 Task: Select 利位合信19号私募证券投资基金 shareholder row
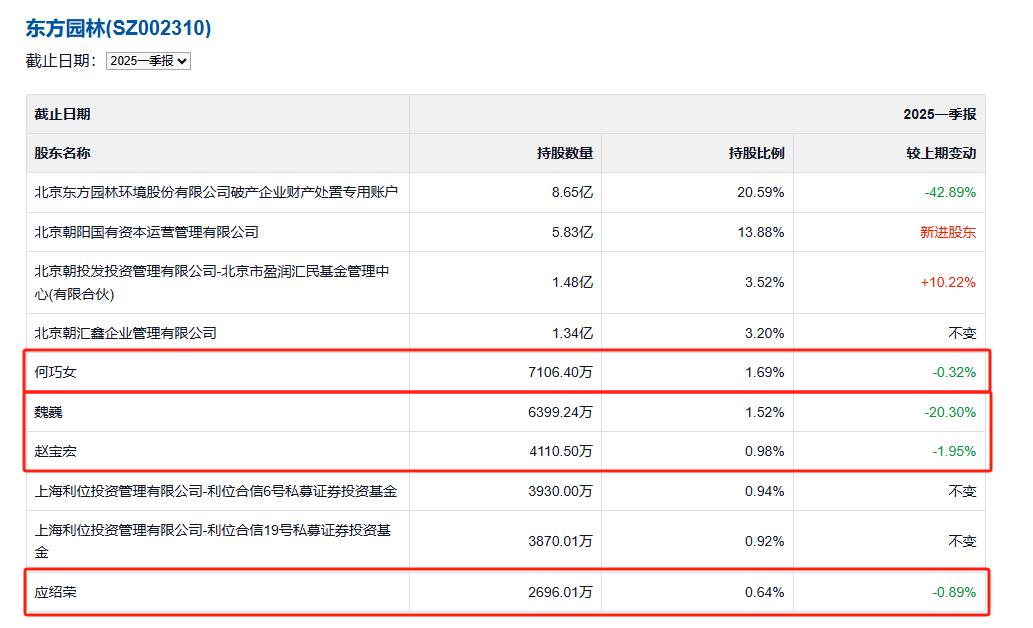(506, 542)
